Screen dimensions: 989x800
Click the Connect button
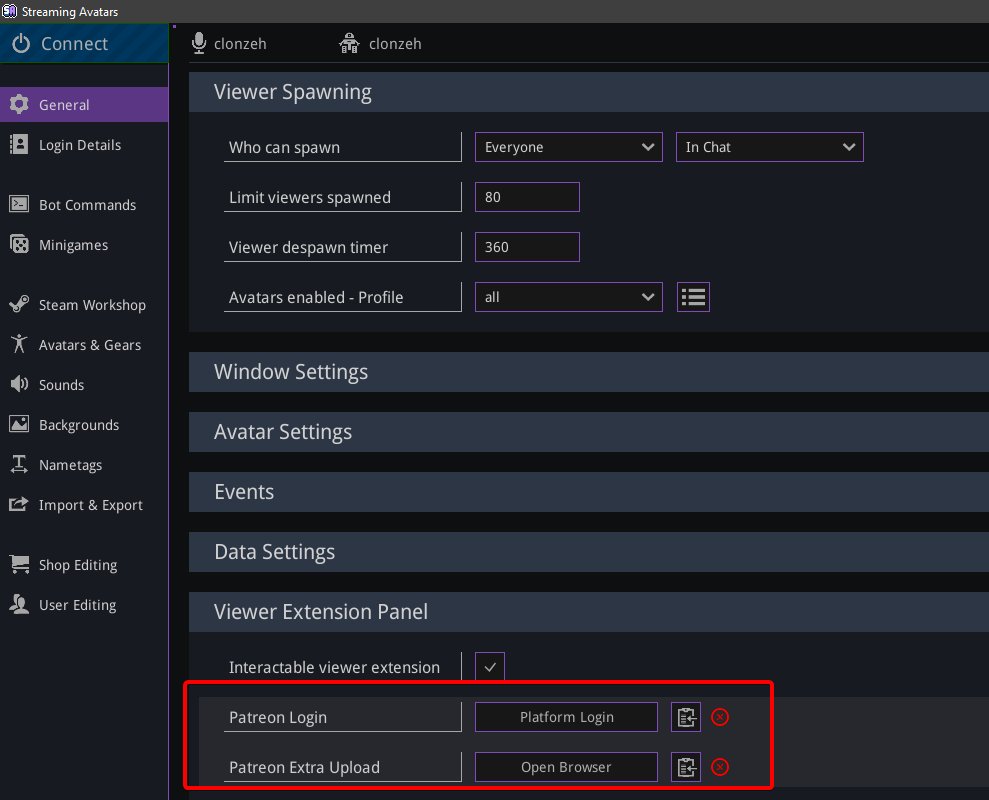coord(84,44)
